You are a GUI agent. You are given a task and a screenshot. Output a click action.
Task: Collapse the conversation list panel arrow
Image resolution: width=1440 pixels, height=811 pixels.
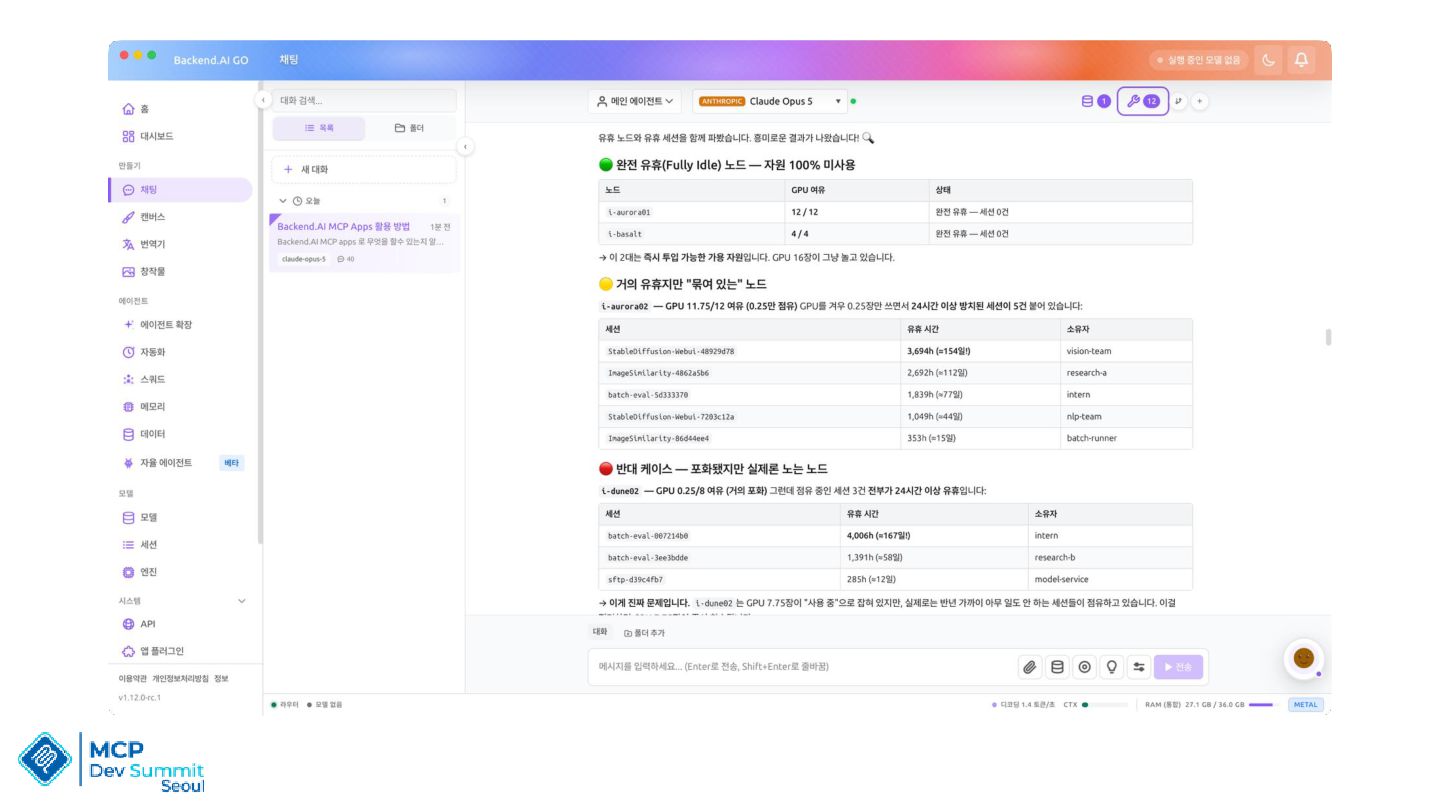(464, 147)
